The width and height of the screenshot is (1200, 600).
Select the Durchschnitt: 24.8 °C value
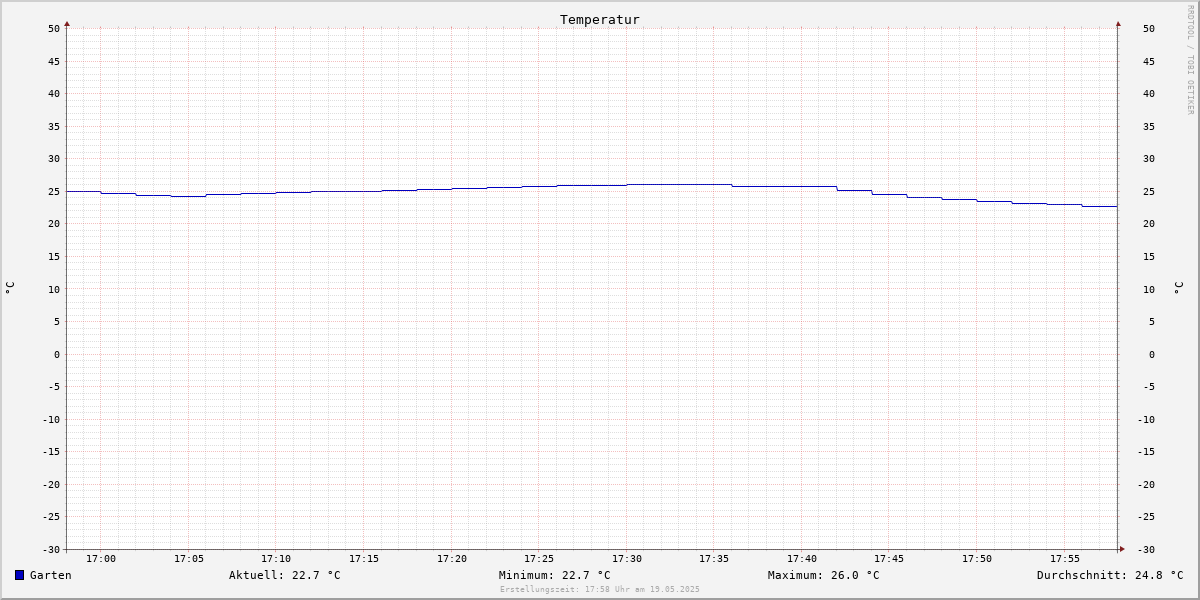click(1110, 575)
